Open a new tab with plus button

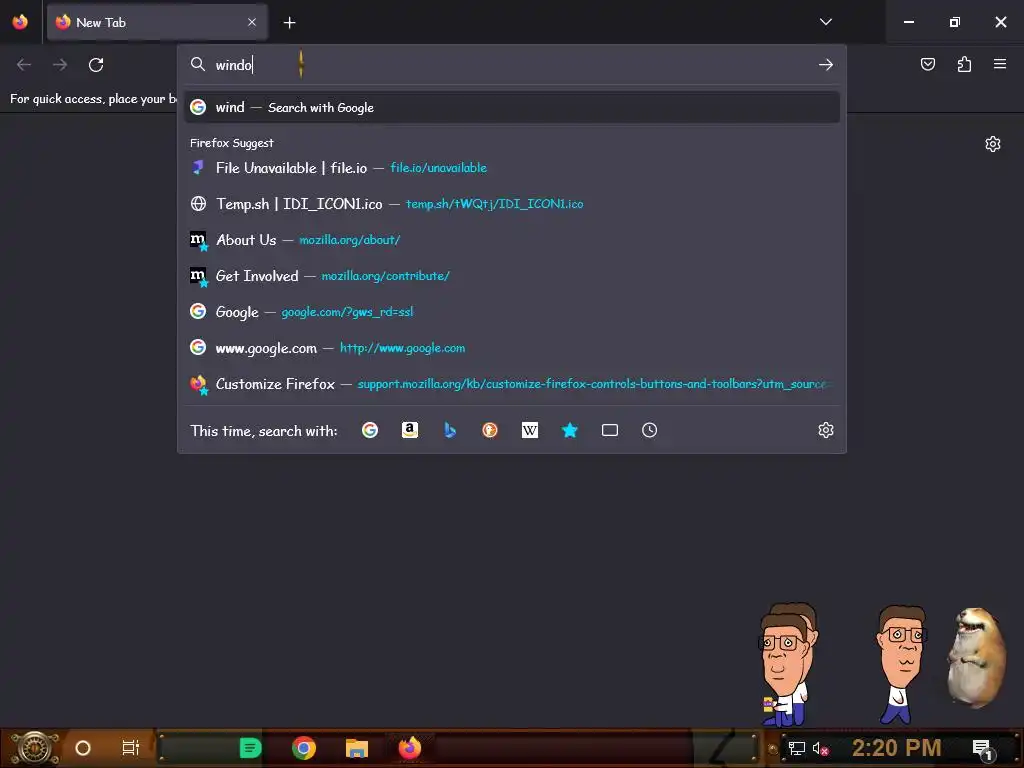[289, 23]
